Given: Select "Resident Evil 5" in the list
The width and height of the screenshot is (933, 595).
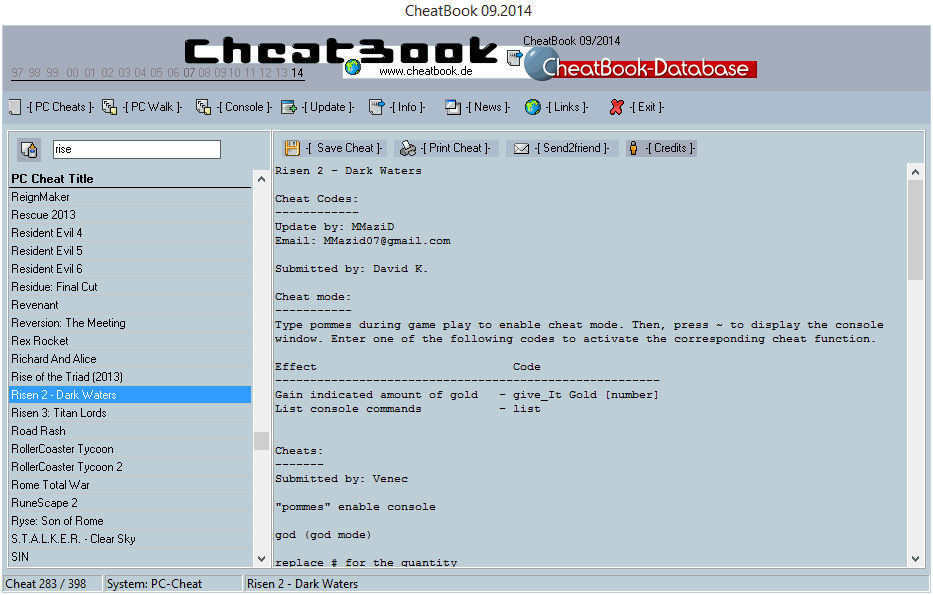Looking at the screenshot, I should [x=130, y=251].
